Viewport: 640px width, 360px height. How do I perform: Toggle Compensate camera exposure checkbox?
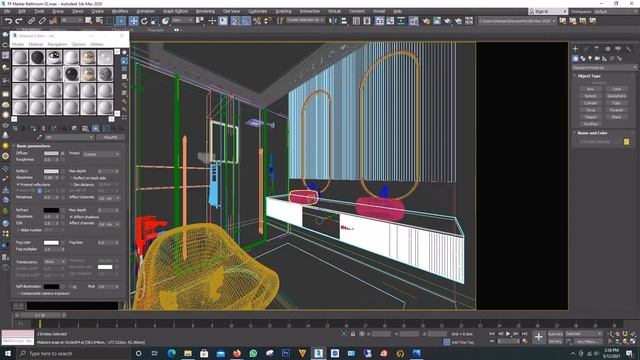coord(18,293)
